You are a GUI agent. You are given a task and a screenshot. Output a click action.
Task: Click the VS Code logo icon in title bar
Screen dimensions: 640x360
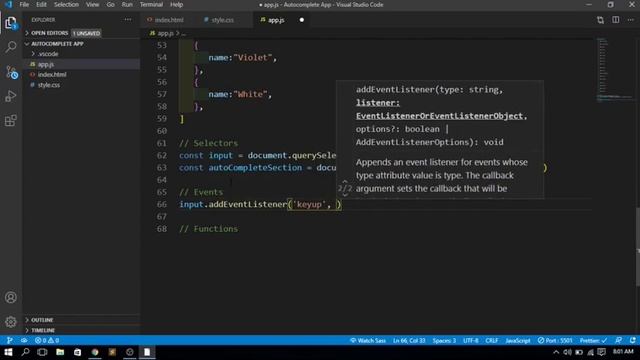tap(8, 4)
